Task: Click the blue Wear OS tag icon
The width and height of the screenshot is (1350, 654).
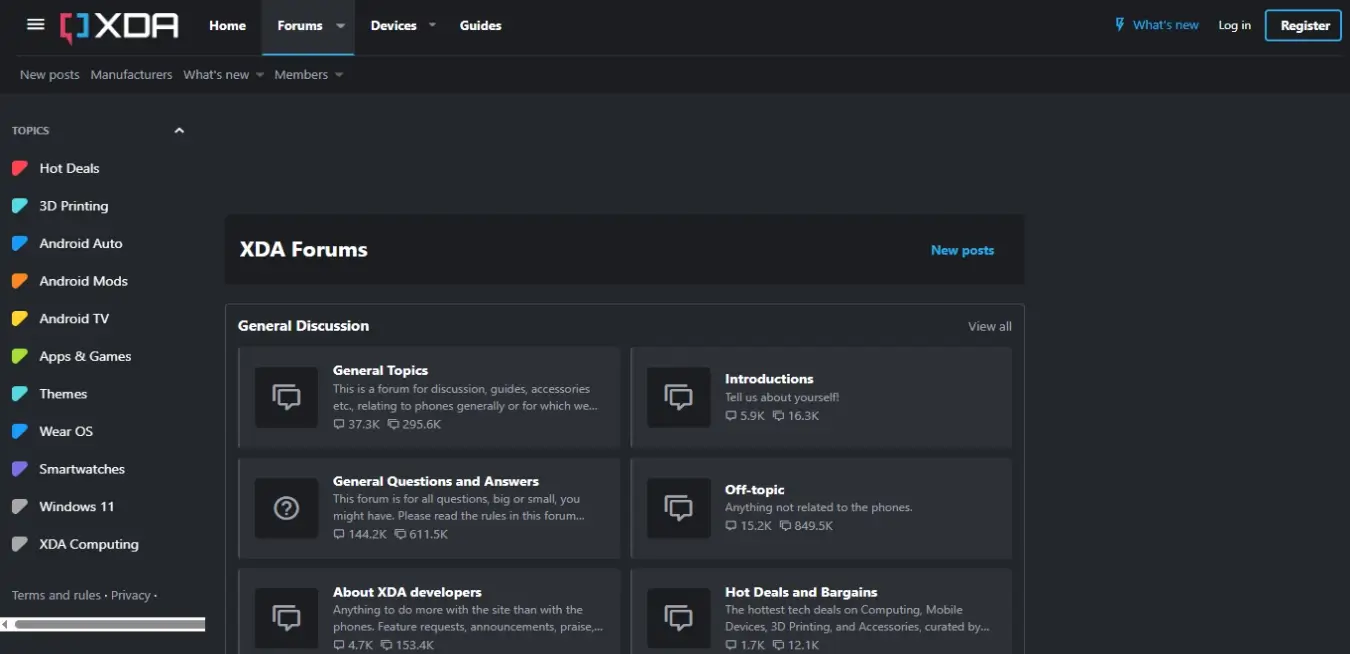Action: click(x=19, y=431)
